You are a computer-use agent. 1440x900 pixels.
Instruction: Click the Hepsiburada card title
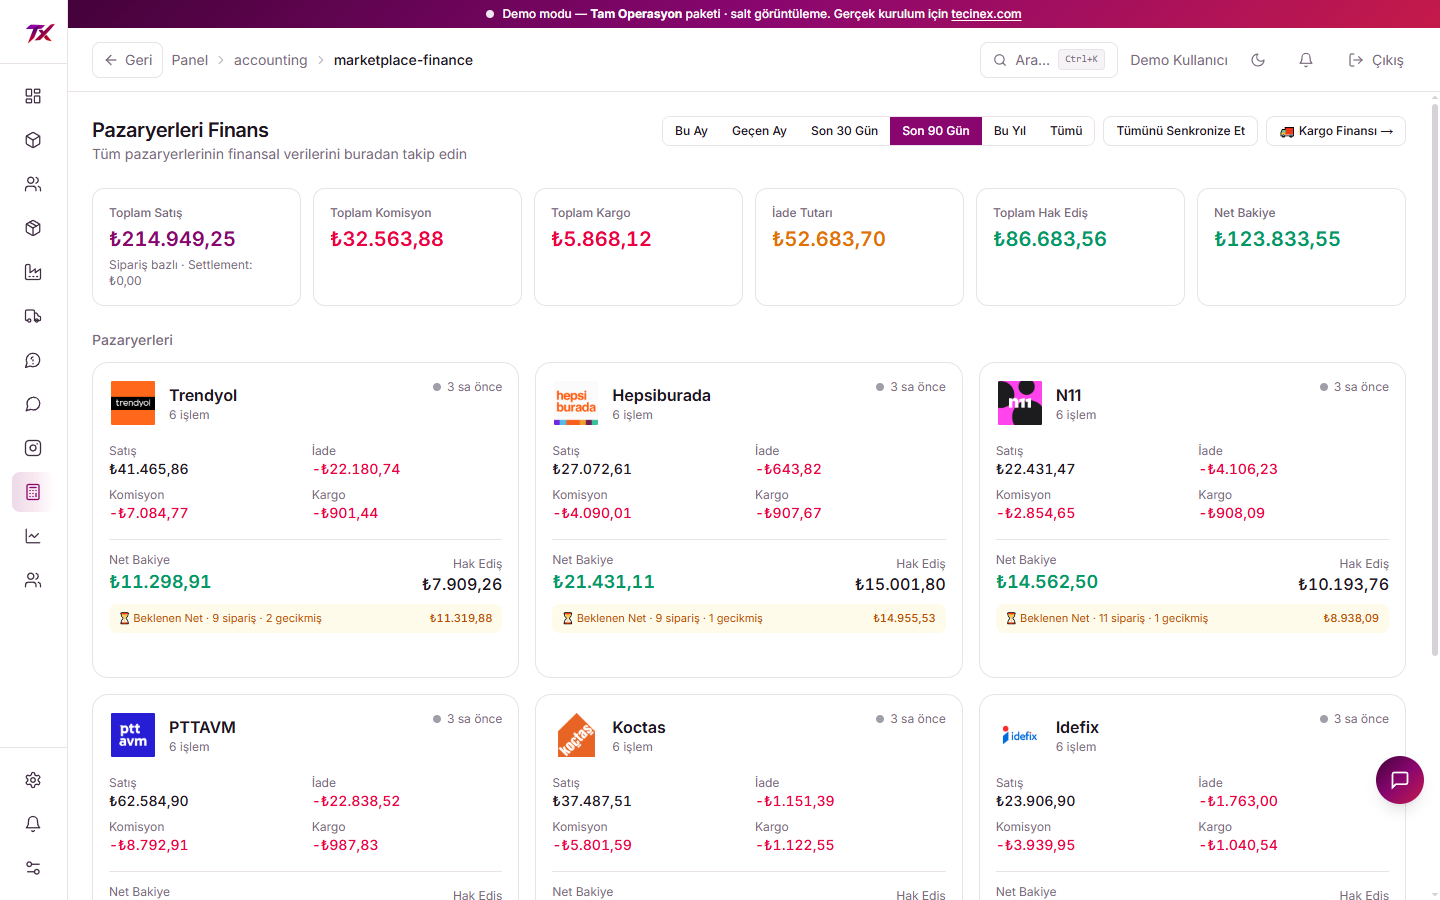(x=662, y=395)
